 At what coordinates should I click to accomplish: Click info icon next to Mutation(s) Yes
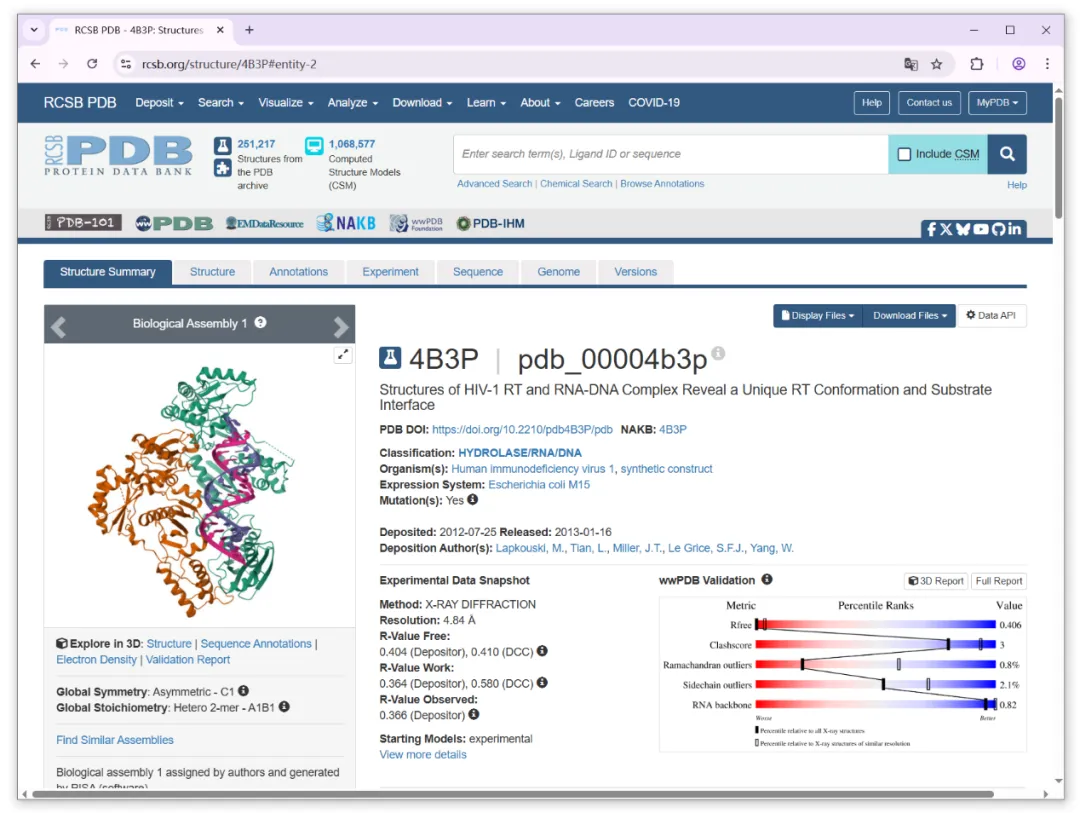[472, 500]
